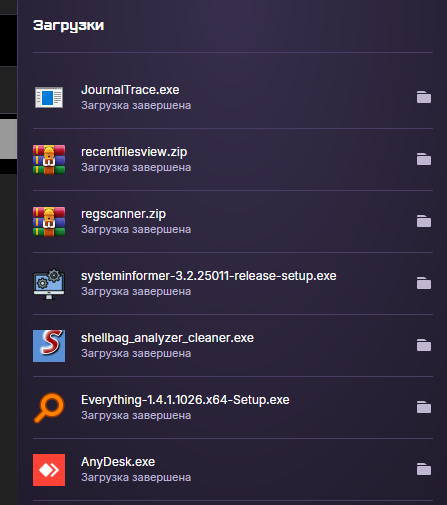
Task: Show Everything-1.4.1.1026.x64-Setup.exe in folder
Action: click(x=424, y=407)
